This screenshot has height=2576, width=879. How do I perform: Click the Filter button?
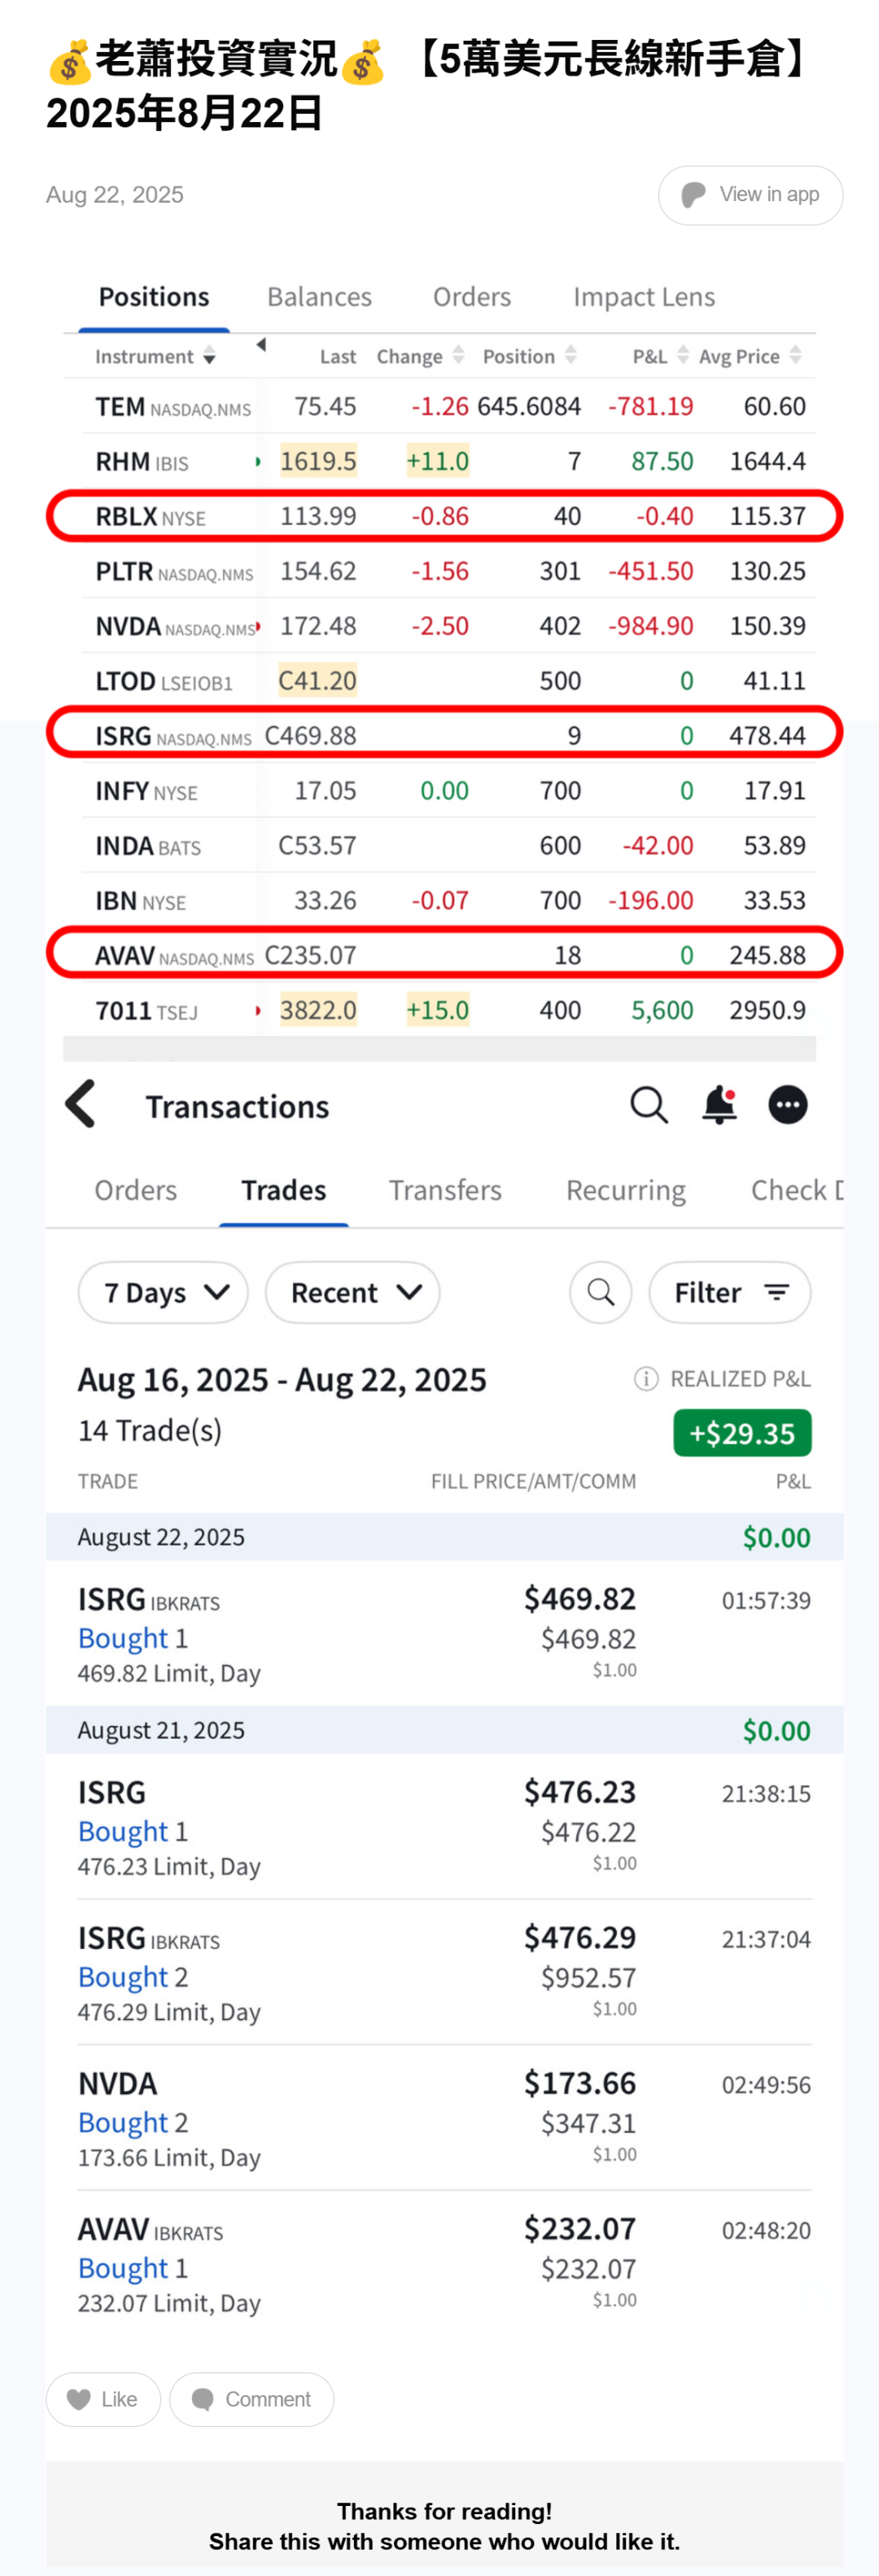click(729, 1292)
